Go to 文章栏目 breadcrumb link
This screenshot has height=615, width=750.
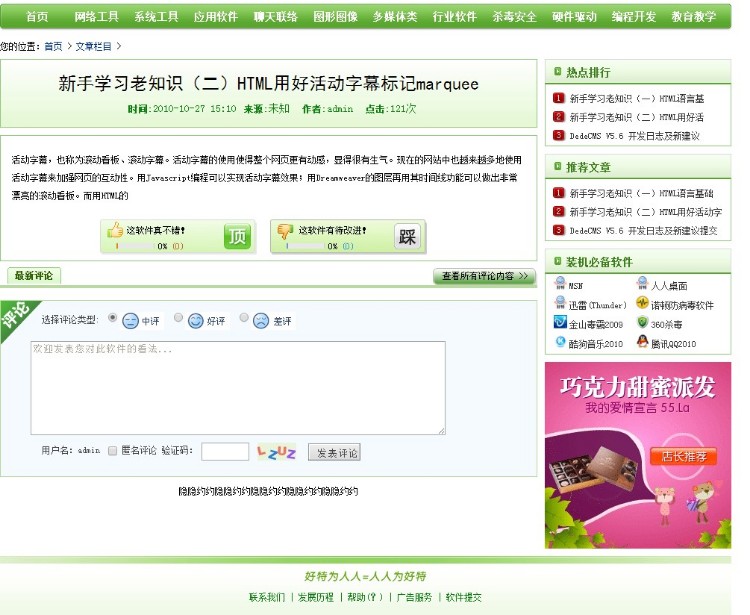point(93,46)
